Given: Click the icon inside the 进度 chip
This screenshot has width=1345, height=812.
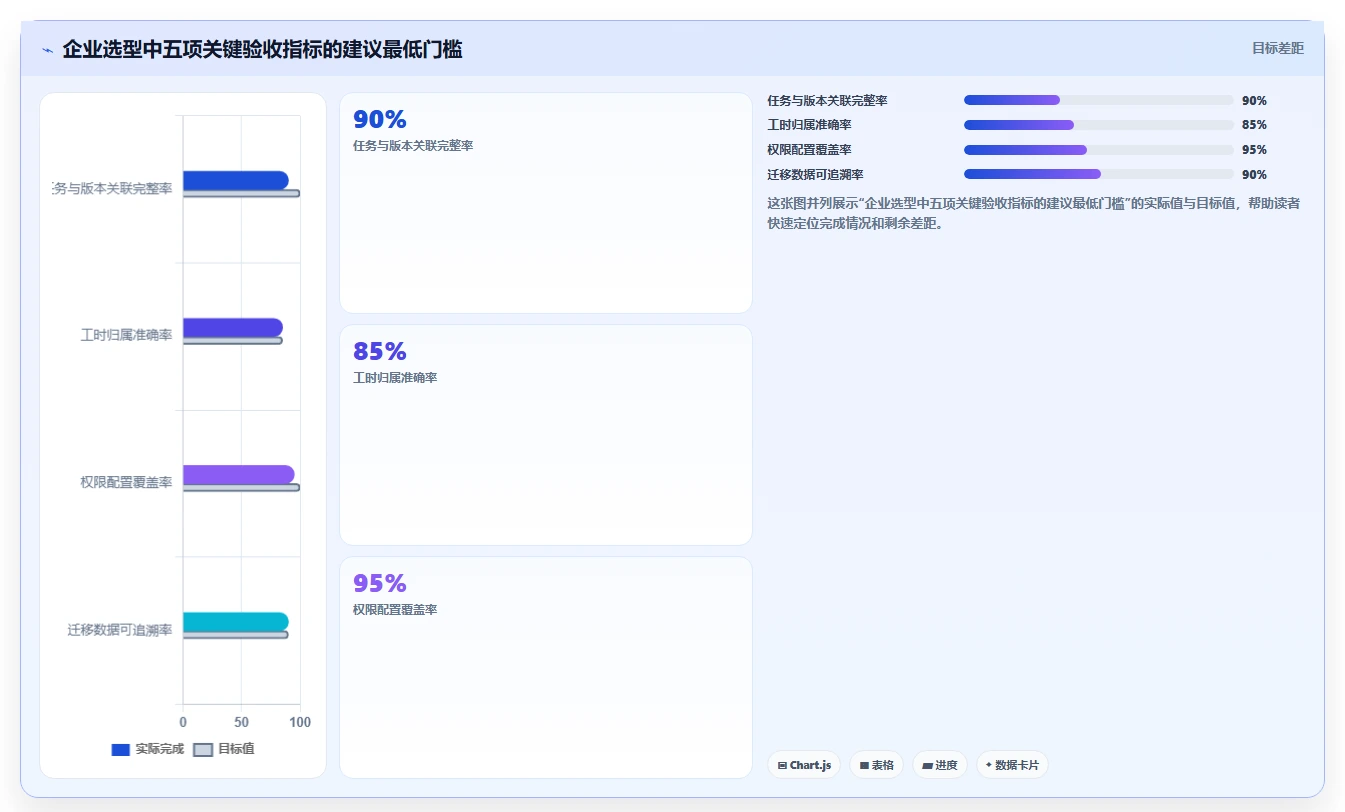Looking at the screenshot, I should 927,765.
